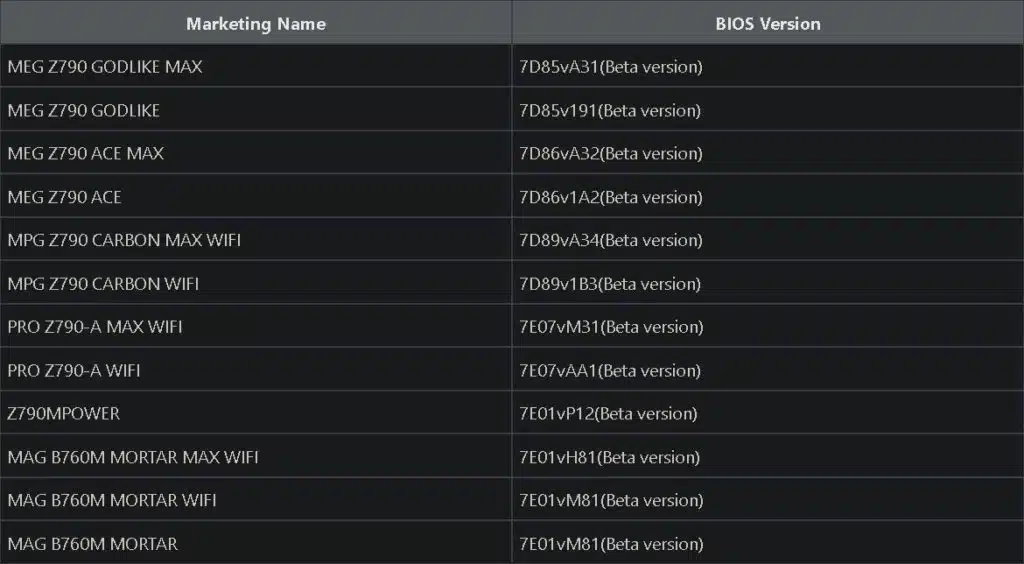Select the Z790MPOWER board name
The width and height of the screenshot is (1024, 564).
point(63,414)
